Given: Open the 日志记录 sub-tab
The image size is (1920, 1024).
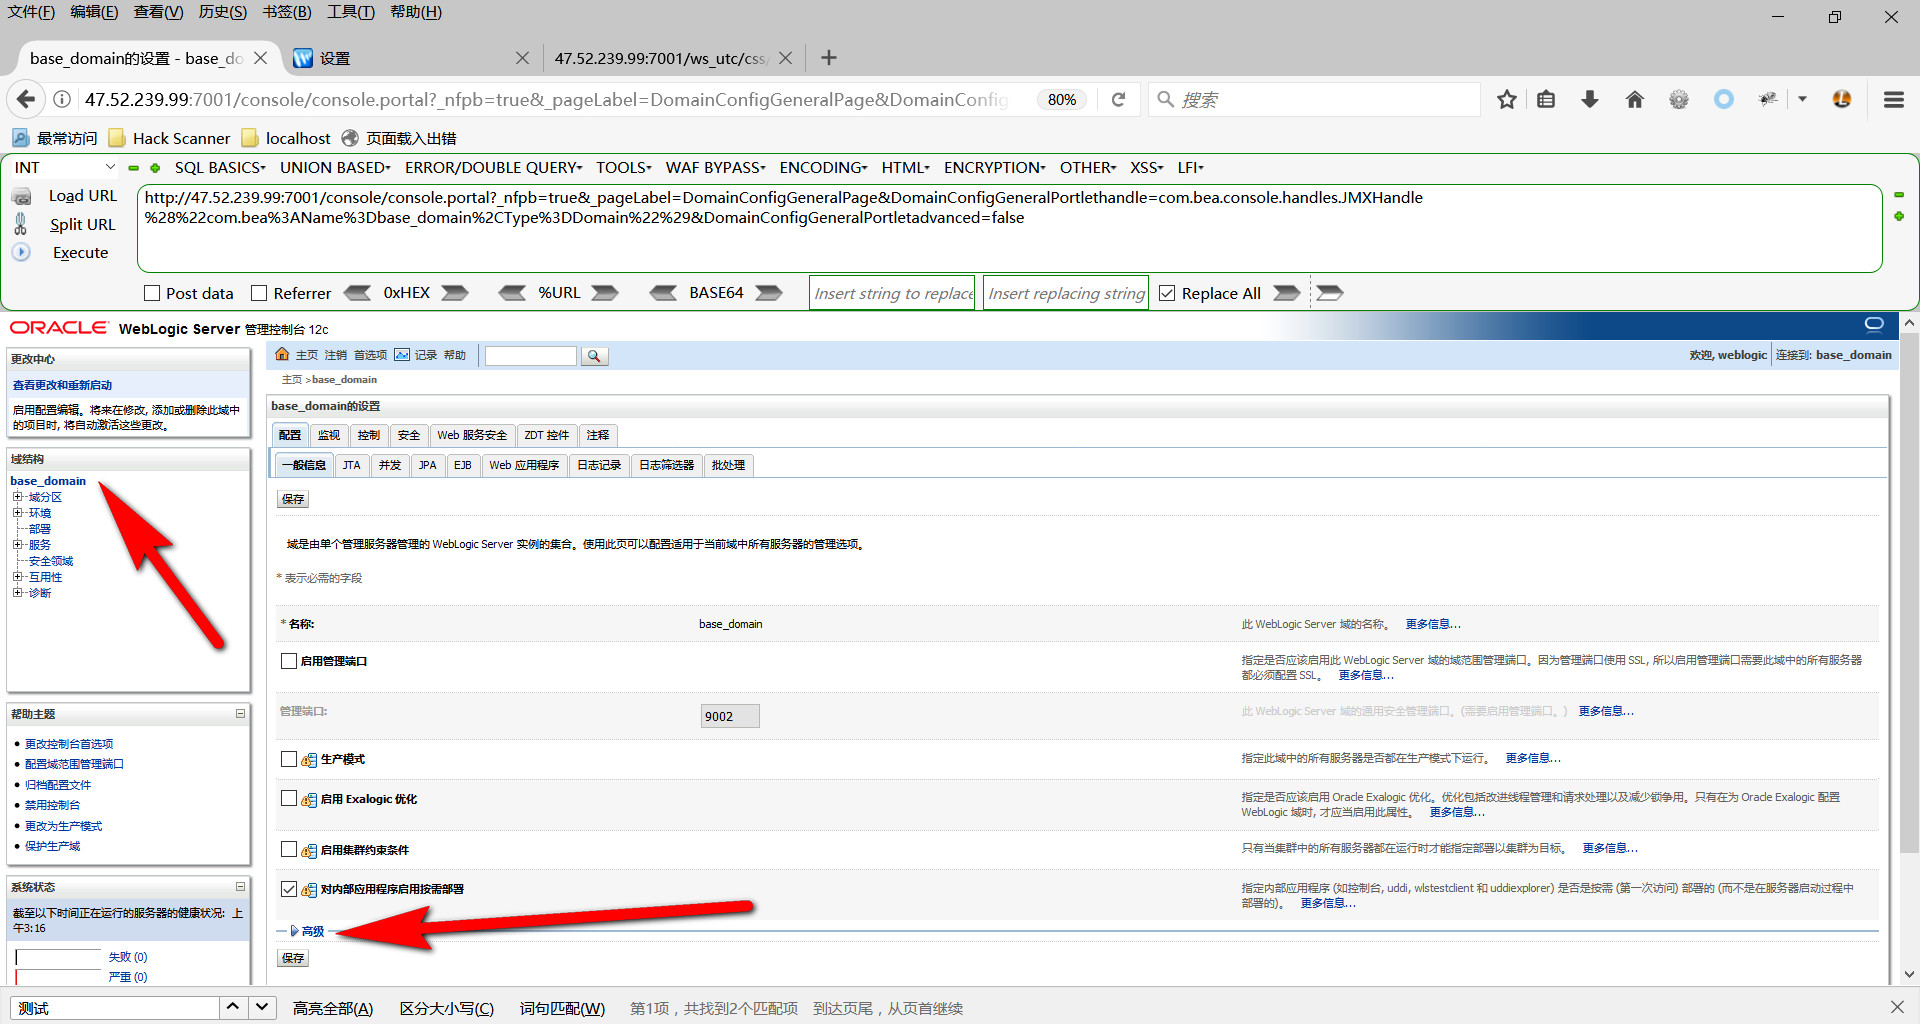Looking at the screenshot, I should [x=599, y=465].
